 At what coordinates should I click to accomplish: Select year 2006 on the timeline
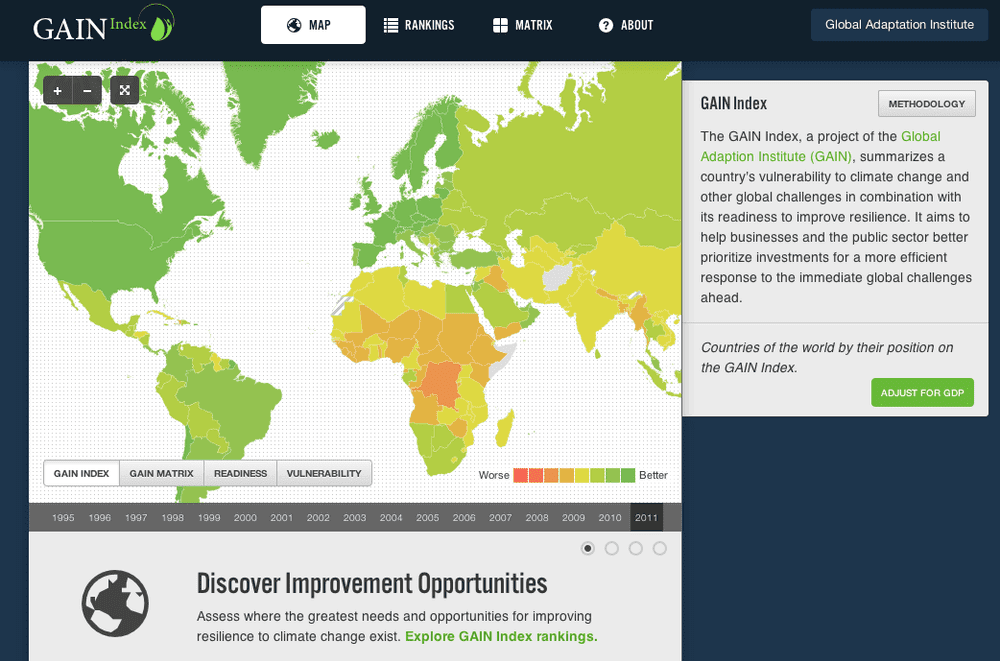click(x=464, y=517)
